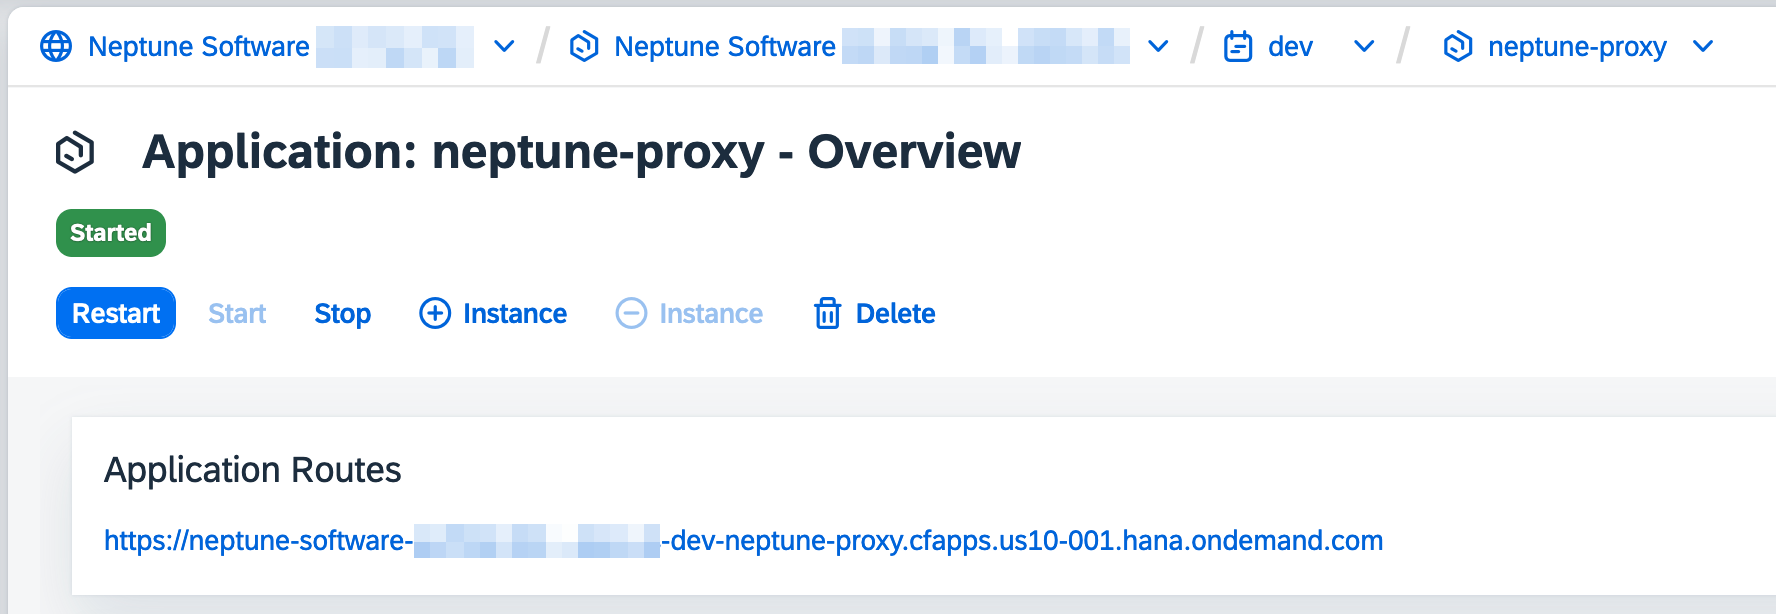Add an instance with plus Instance button

click(x=493, y=313)
